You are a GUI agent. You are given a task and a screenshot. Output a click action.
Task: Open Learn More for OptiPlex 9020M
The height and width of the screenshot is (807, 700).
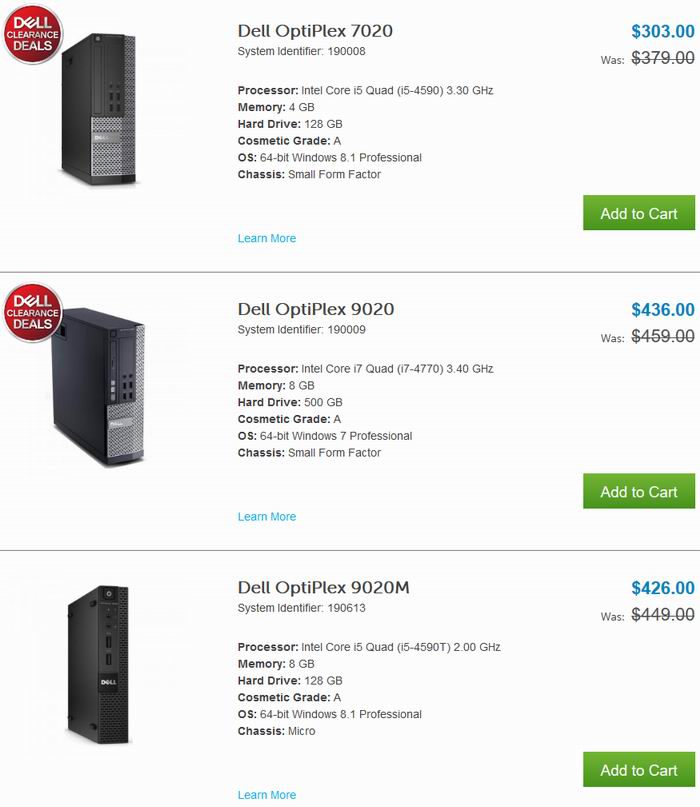tap(267, 795)
